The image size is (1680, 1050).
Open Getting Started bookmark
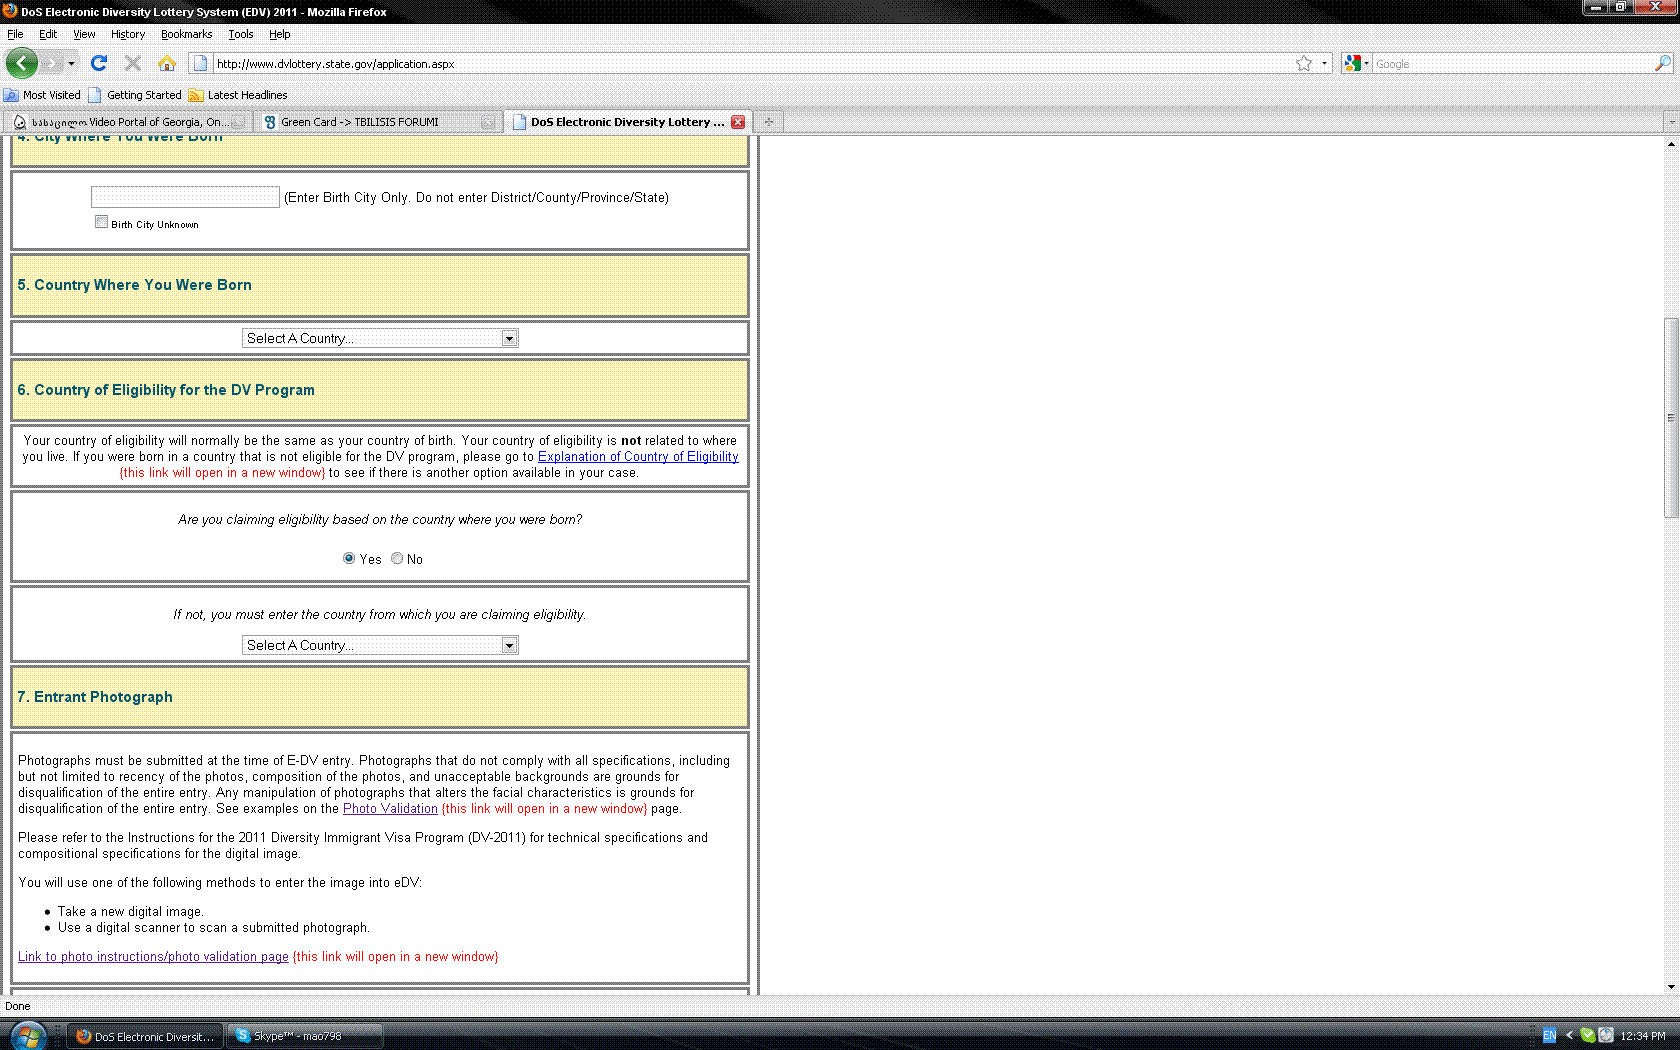coord(135,95)
